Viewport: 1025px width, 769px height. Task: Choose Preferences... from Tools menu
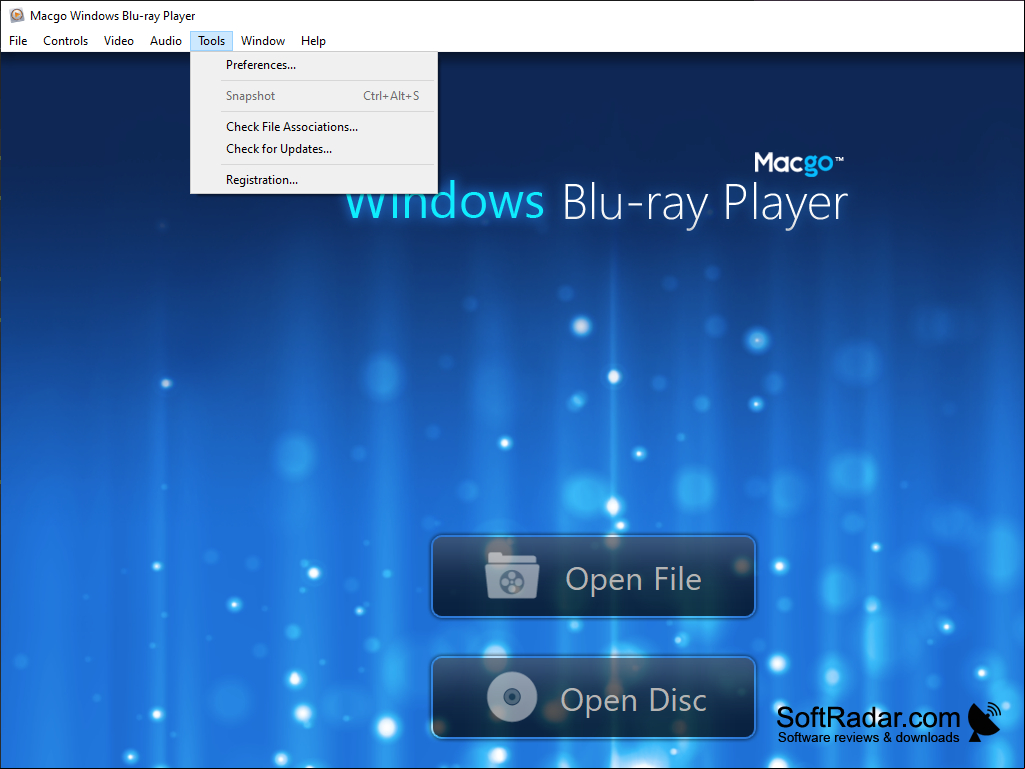click(314, 65)
